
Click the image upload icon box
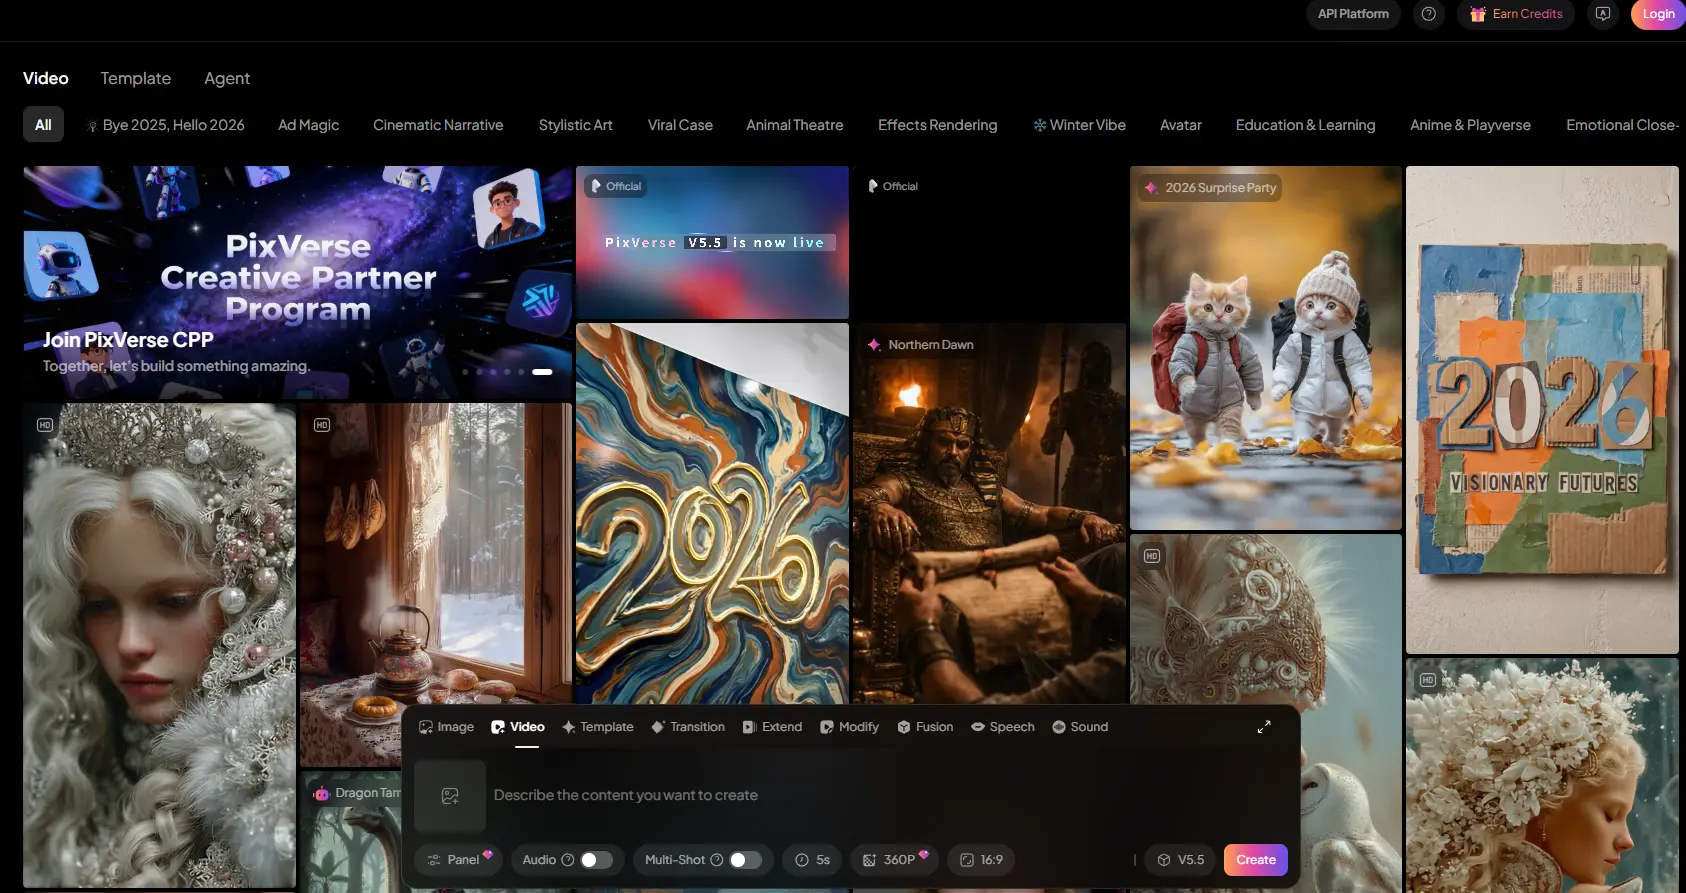pos(450,796)
